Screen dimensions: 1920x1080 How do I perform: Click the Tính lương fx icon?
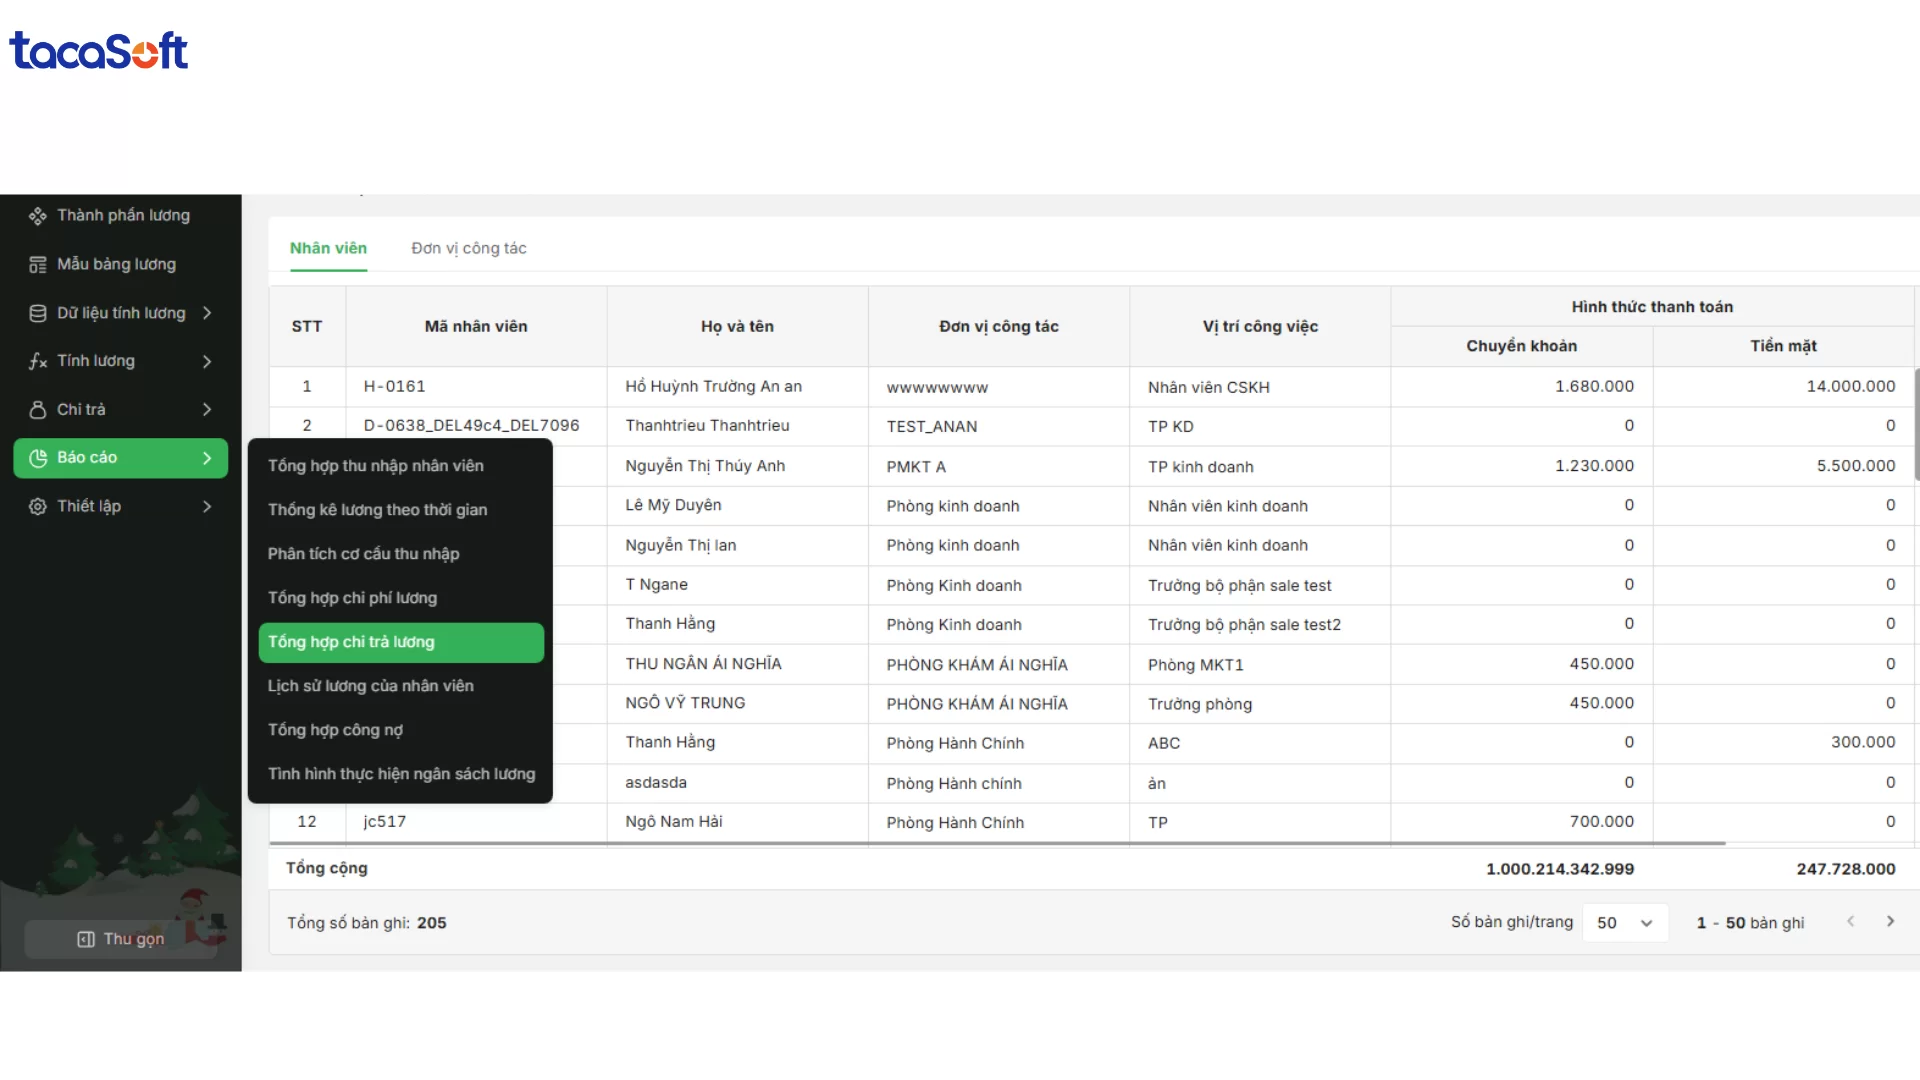pyautogui.click(x=38, y=361)
